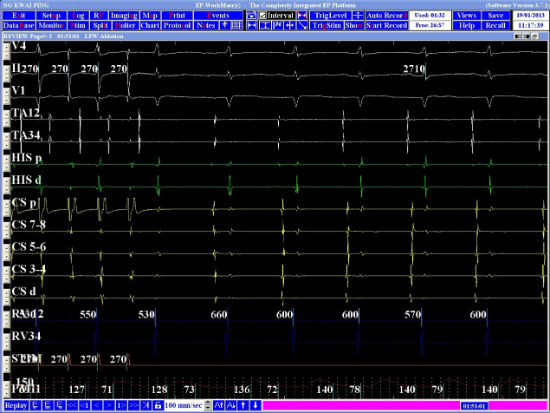This screenshot has width=550, height=413.
Task: Open the Holter view
Action: (125, 26)
